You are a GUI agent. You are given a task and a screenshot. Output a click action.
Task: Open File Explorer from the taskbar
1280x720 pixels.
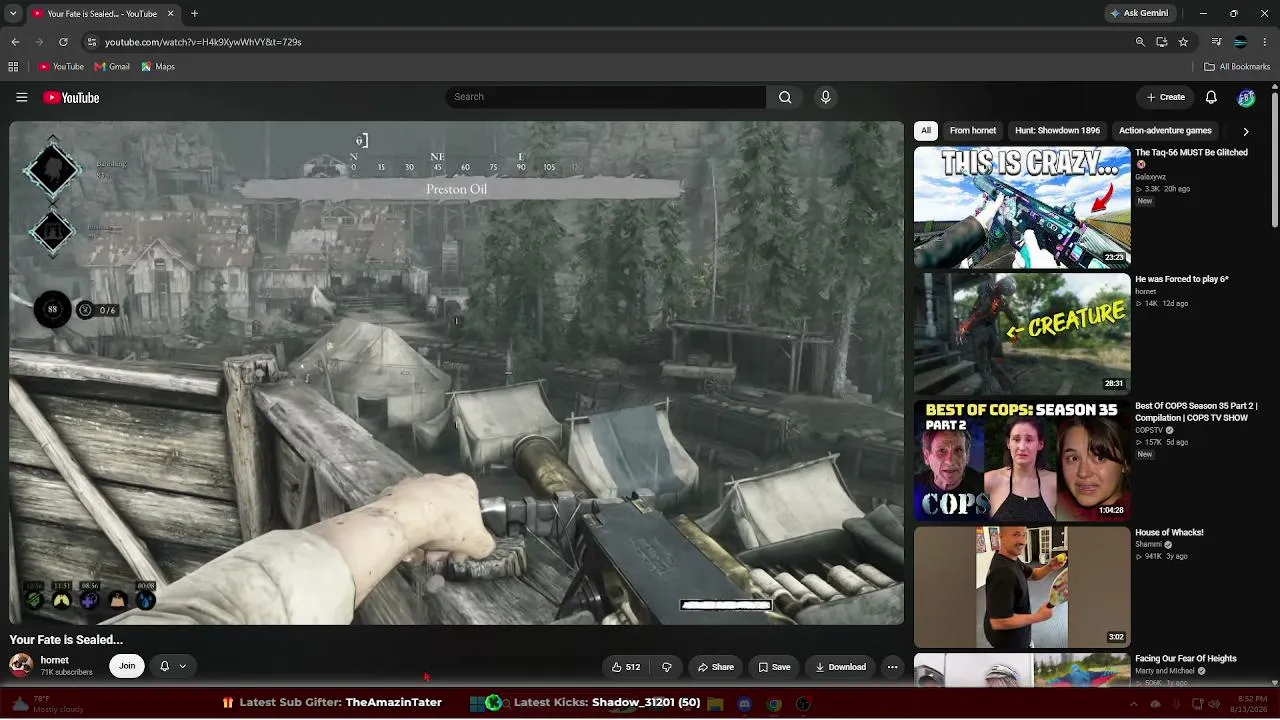click(x=715, y=704)
